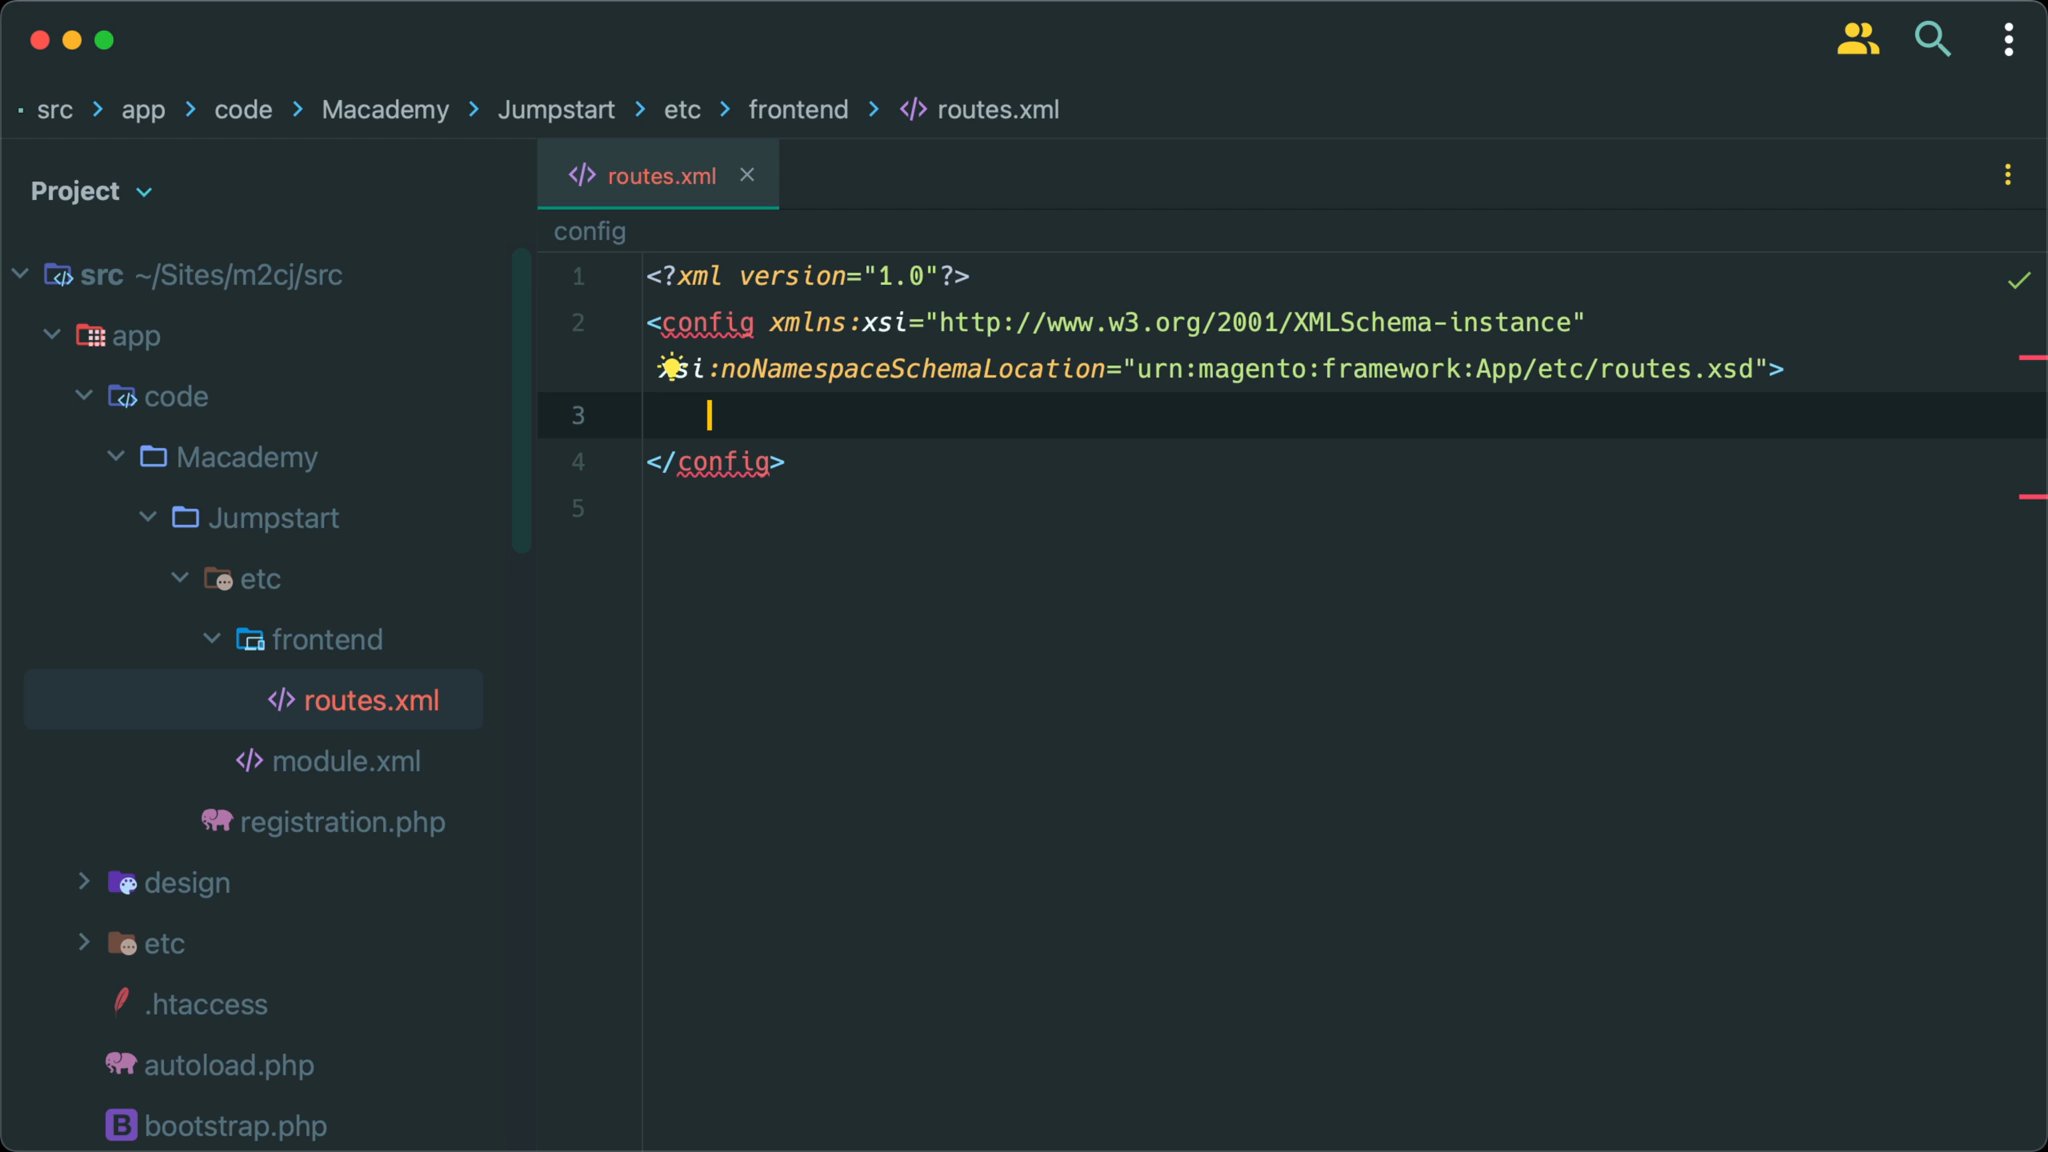
Task: Open module.xml from the project tree
Action: [345, 761]
